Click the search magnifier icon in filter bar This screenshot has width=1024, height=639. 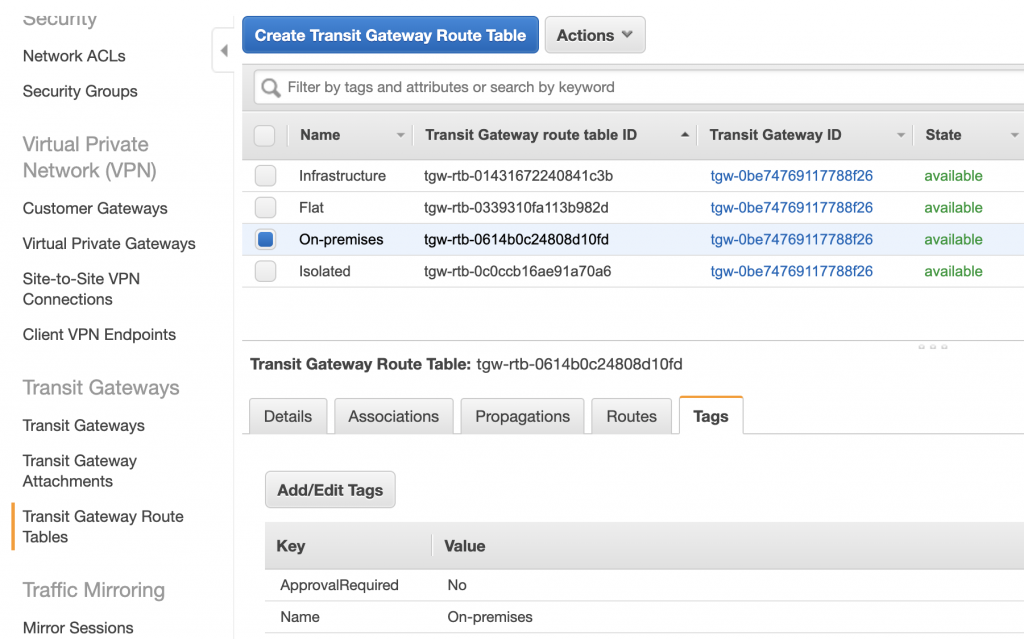click(270, 87)
